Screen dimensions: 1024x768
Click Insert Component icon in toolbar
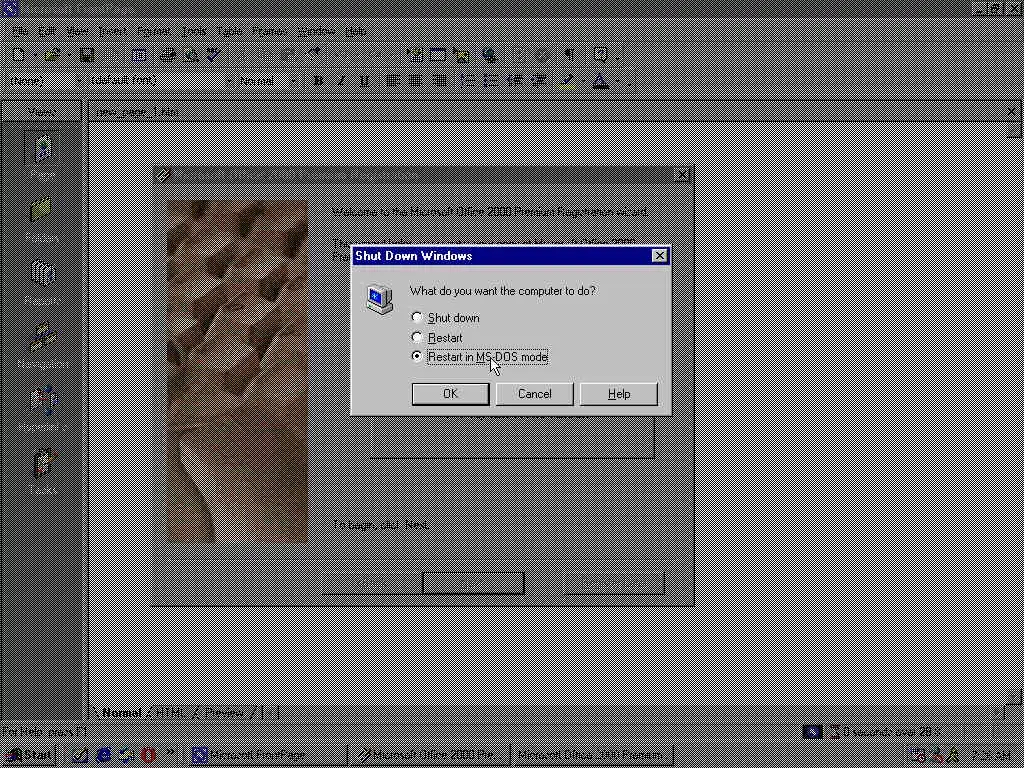(415, 56)
